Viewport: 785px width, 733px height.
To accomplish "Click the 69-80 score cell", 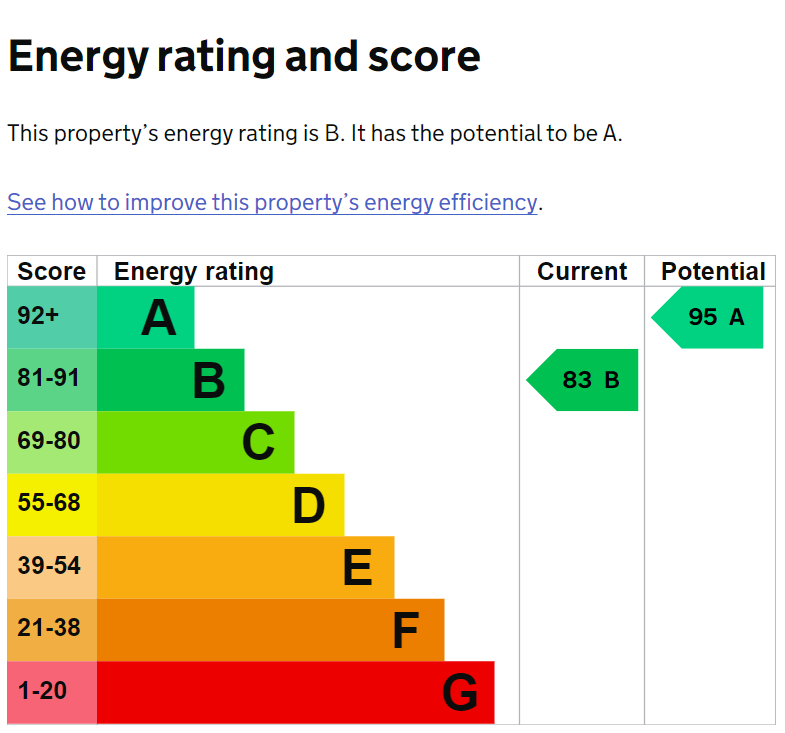I will point(52,442).
